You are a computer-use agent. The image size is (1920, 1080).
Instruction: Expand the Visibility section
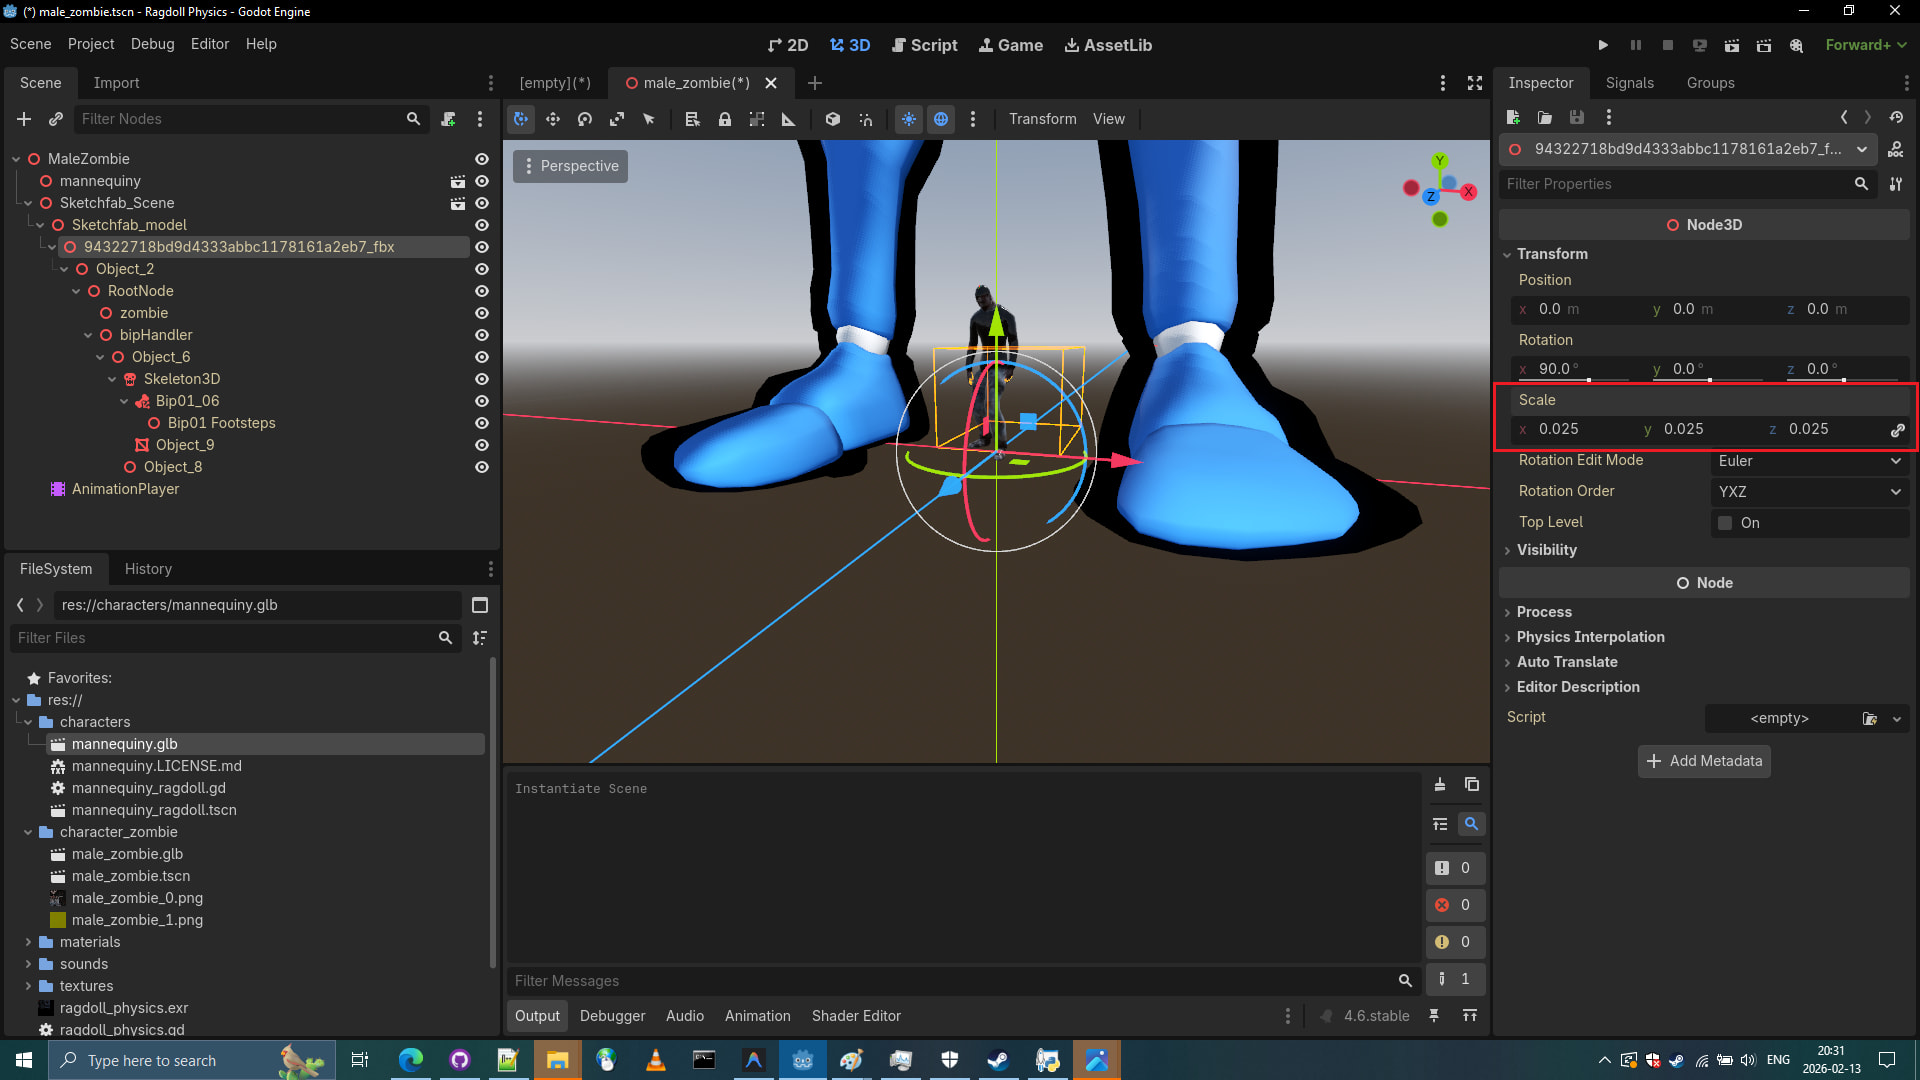coord(1546,550)
